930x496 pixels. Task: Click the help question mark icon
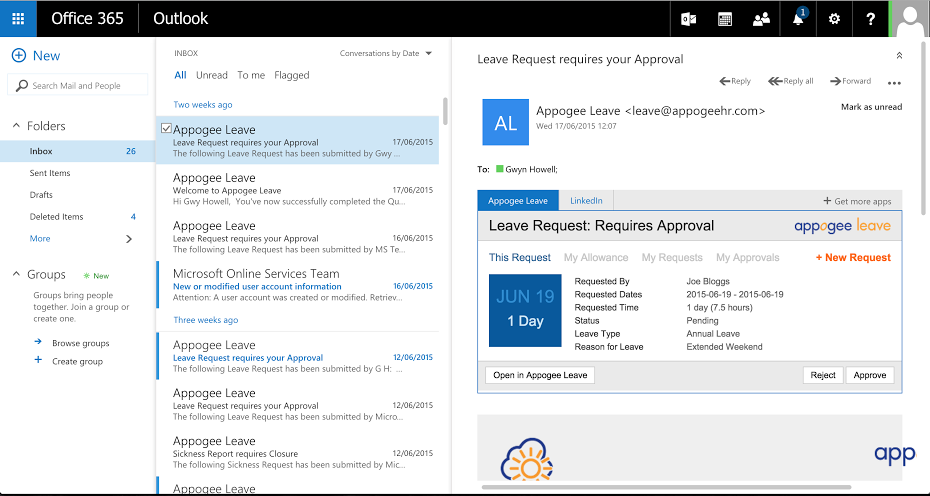[871, 19]
